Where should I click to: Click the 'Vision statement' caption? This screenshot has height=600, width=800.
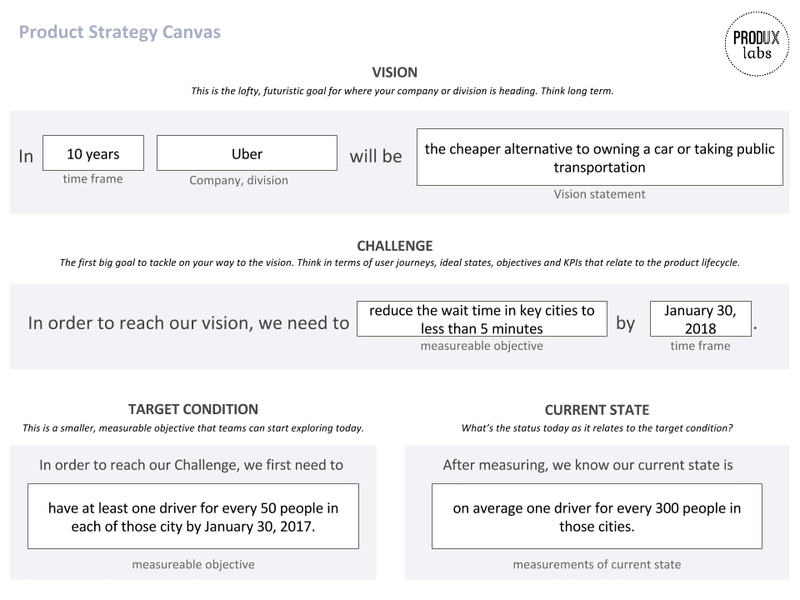599,194
